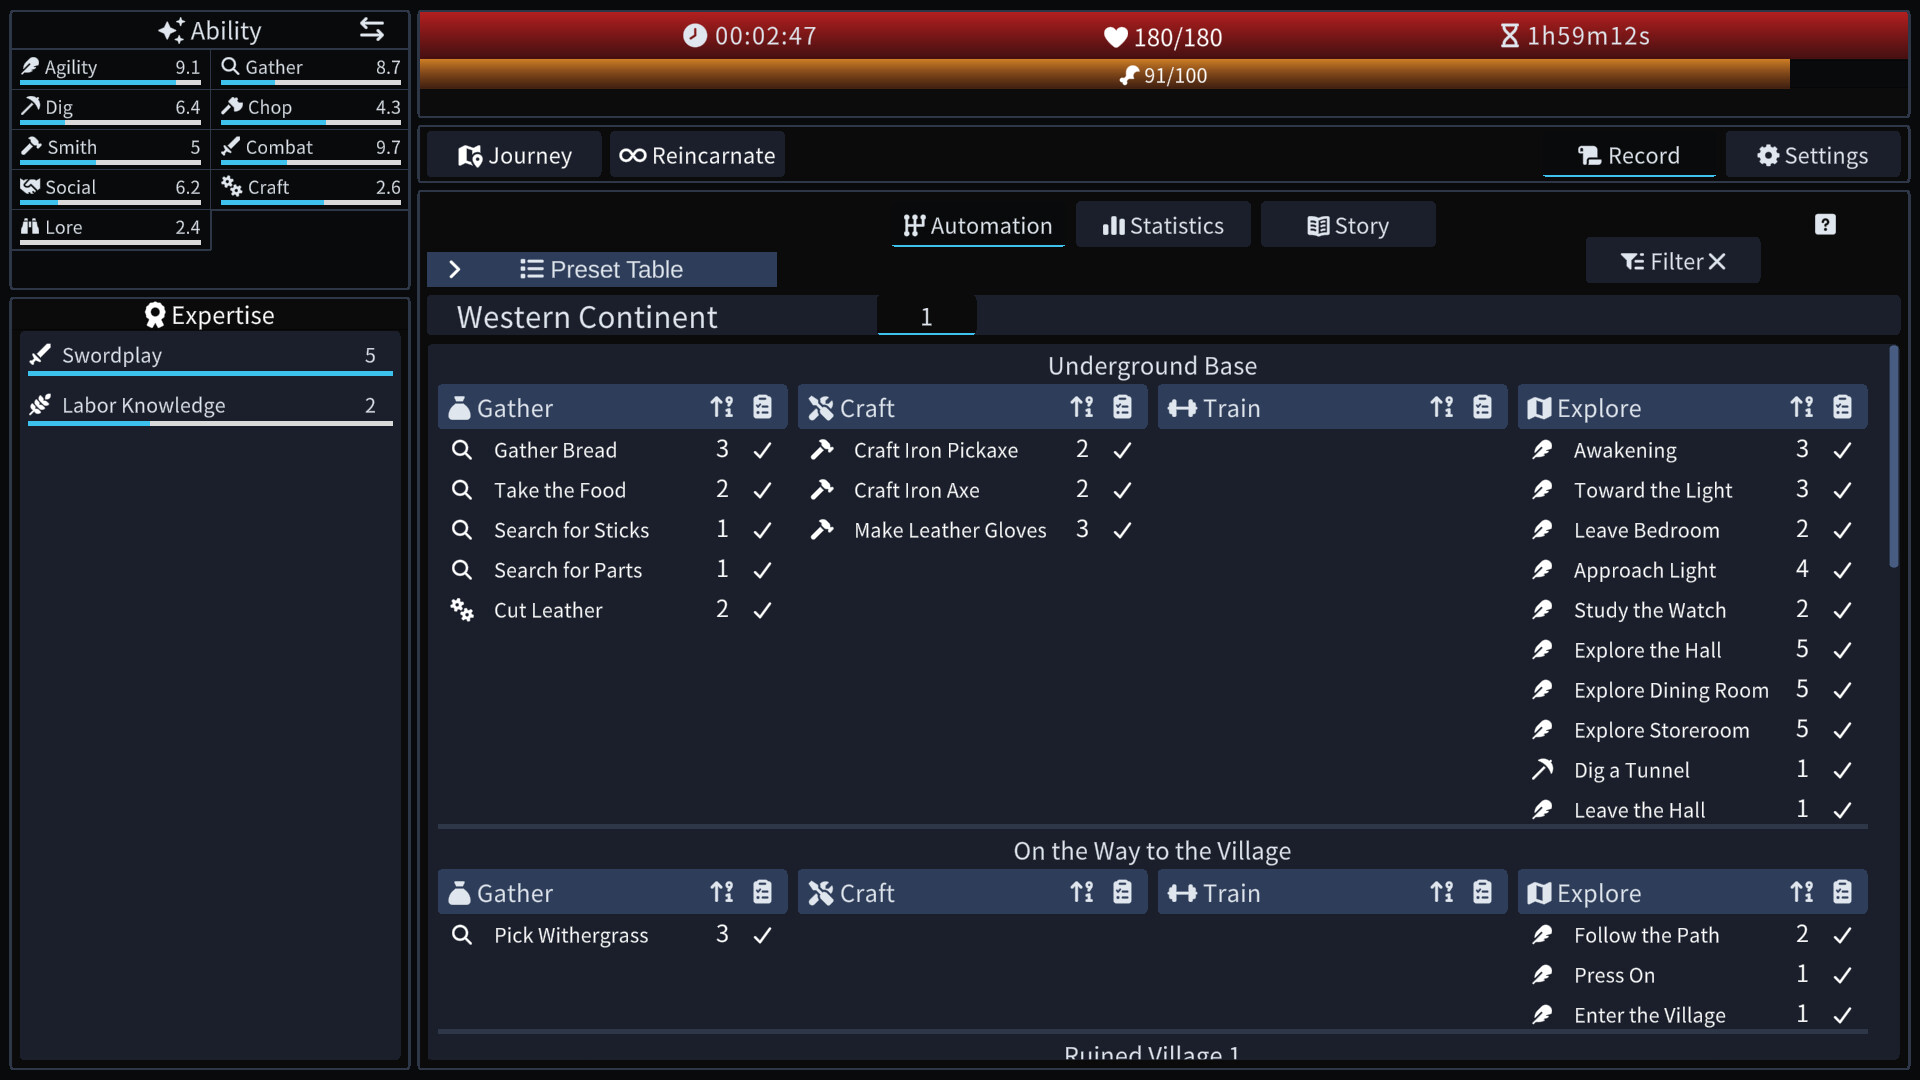Switch to the Statistics tab
Viewport: 1920px width, 1080px height.
[1163, 225]
